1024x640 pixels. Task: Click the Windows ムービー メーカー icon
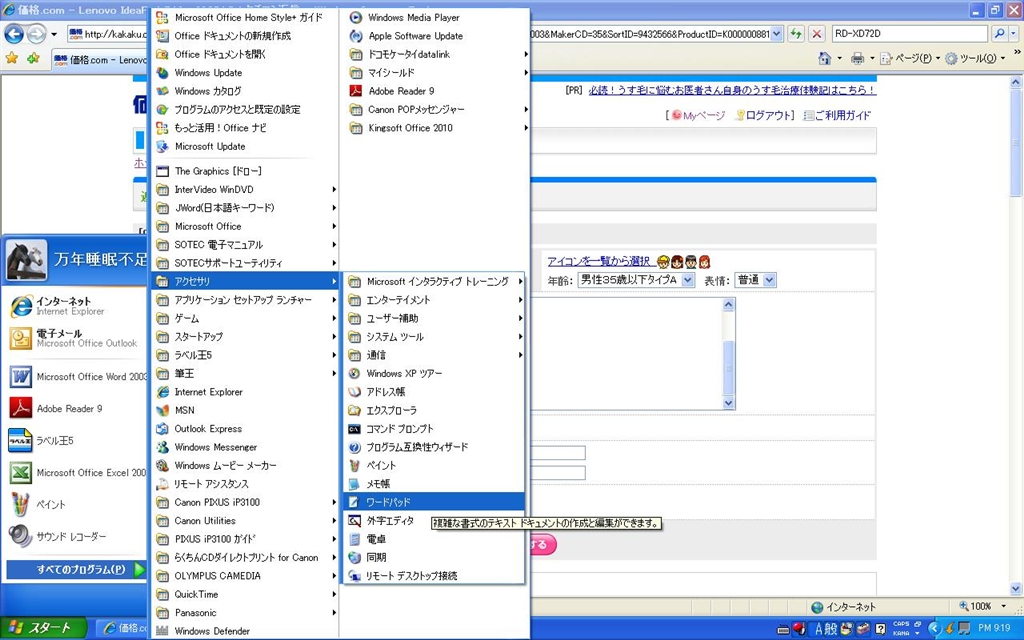tap(162, 465)
